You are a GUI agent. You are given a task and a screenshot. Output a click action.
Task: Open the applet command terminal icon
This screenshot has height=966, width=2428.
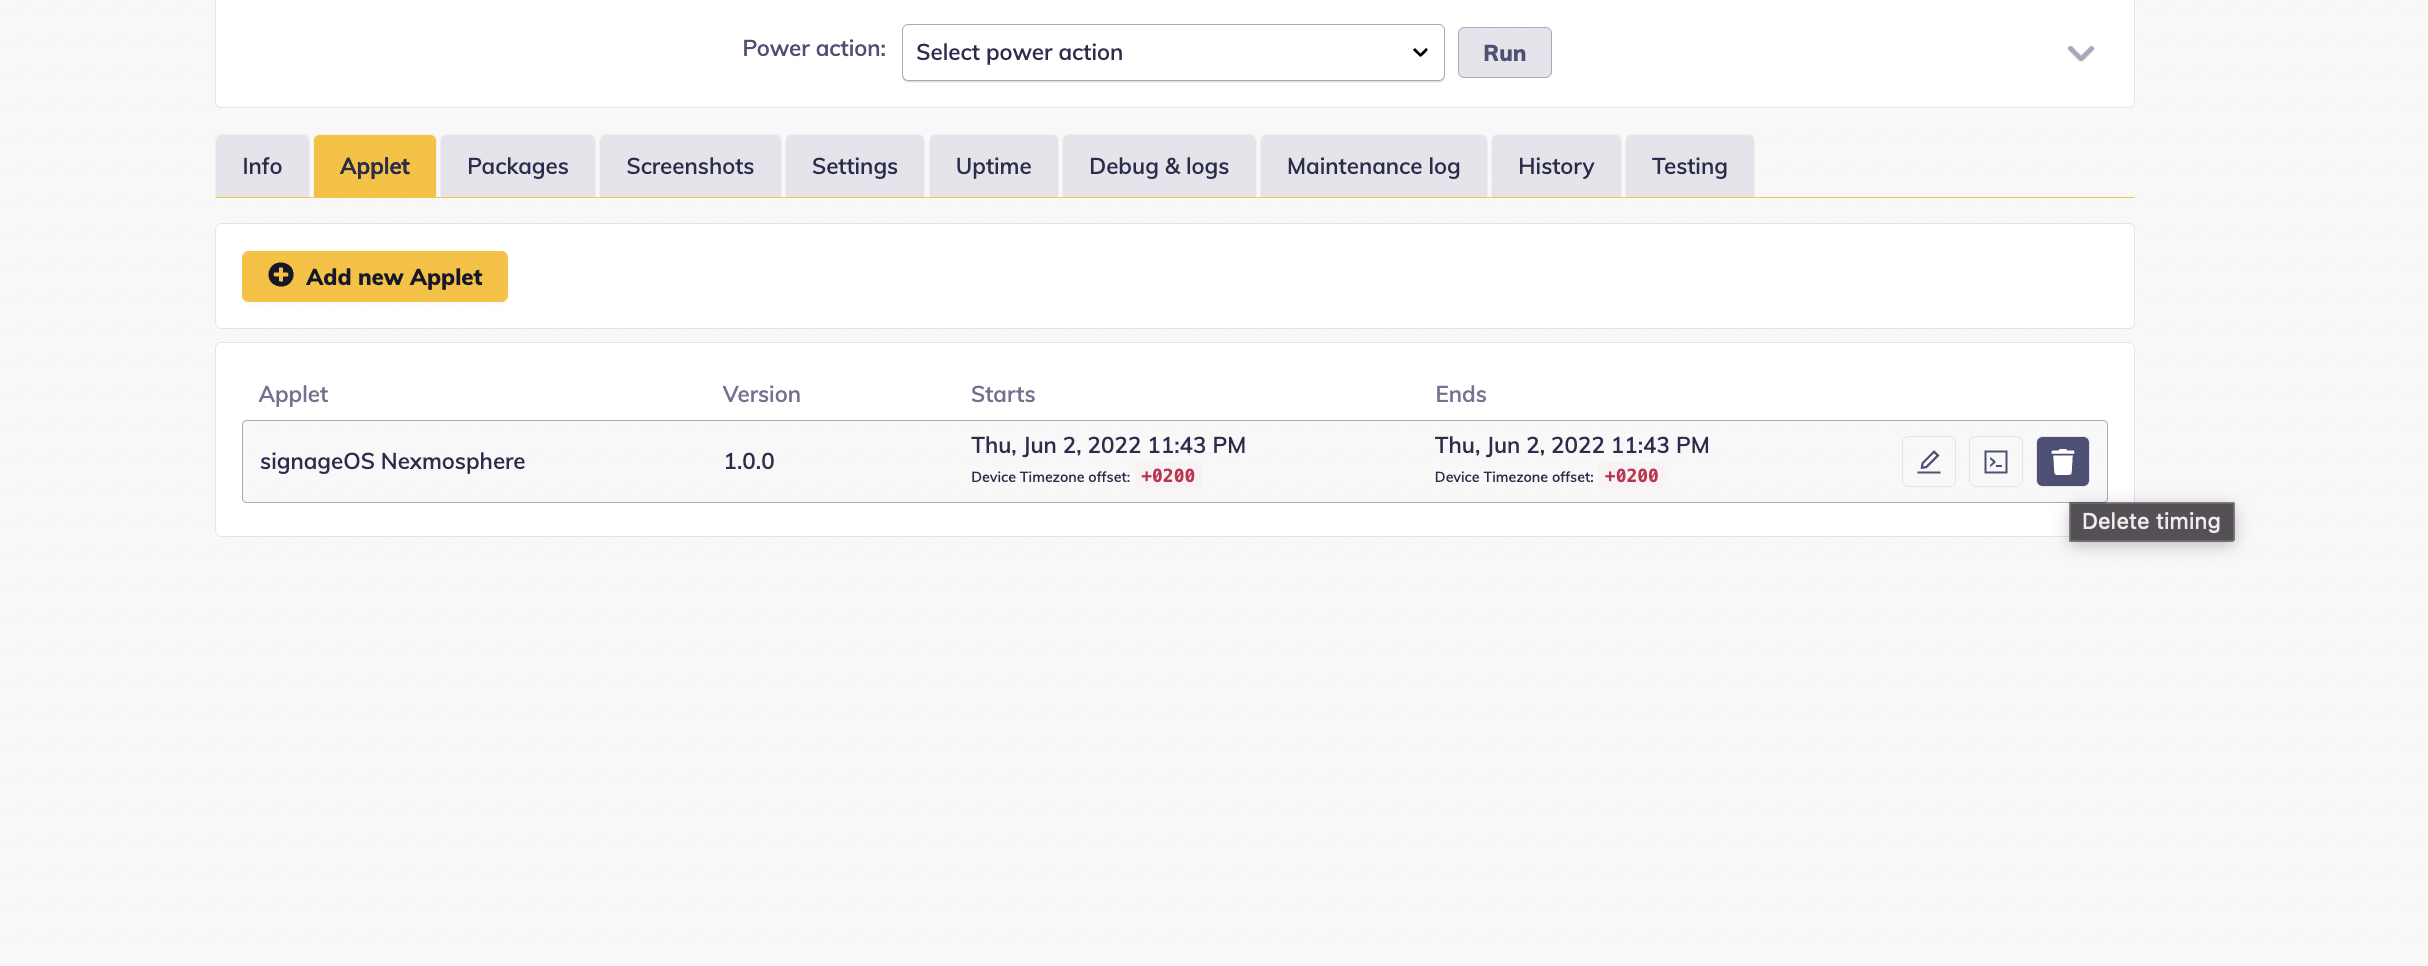1995,462
